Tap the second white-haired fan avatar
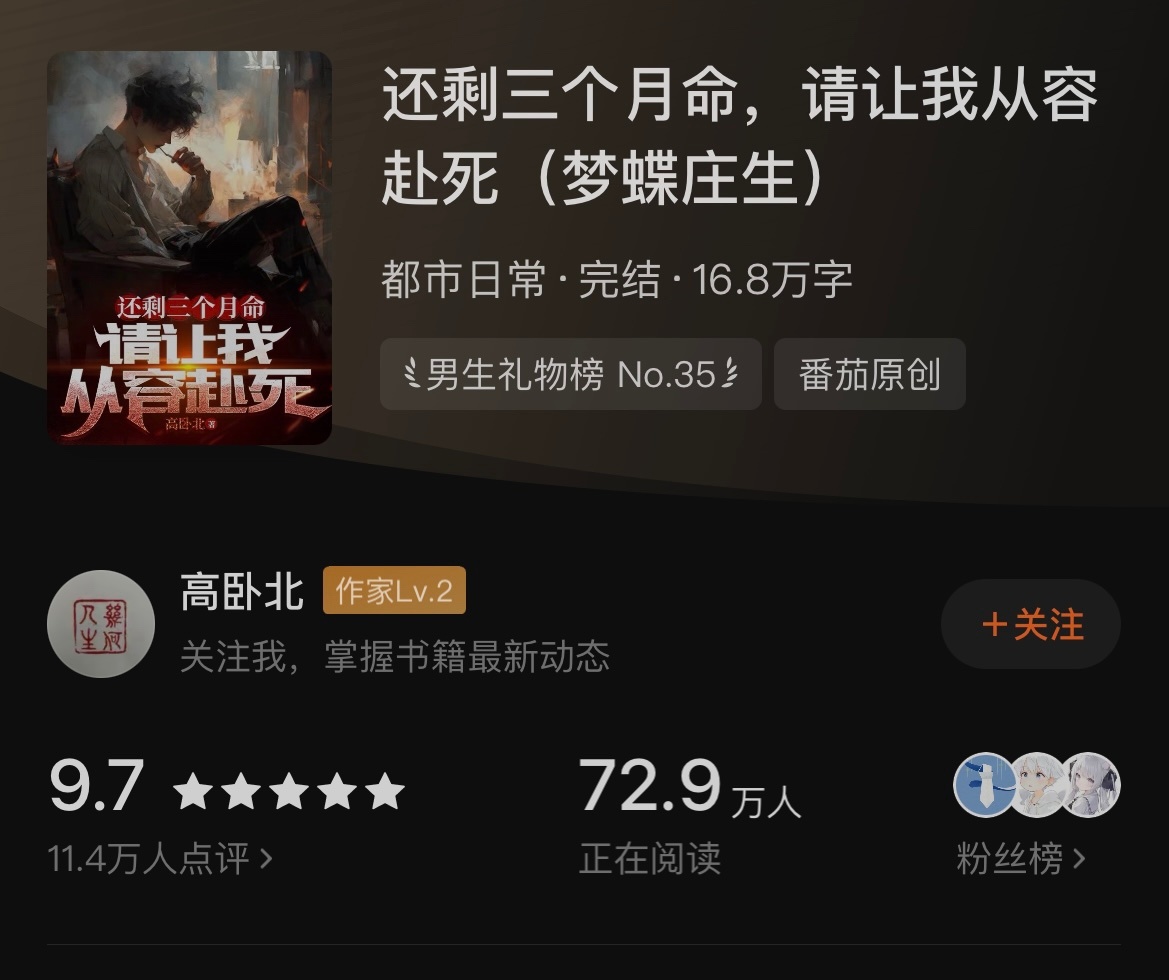This screenshot has width=1169, height=980. [x=1037, y=785]
